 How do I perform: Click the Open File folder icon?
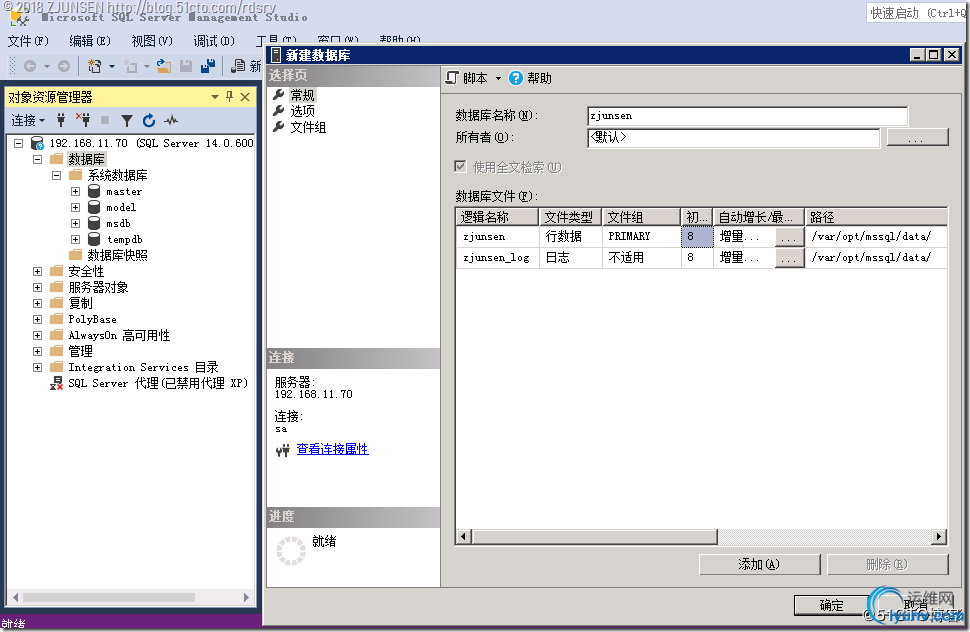(x=164, y=66)
